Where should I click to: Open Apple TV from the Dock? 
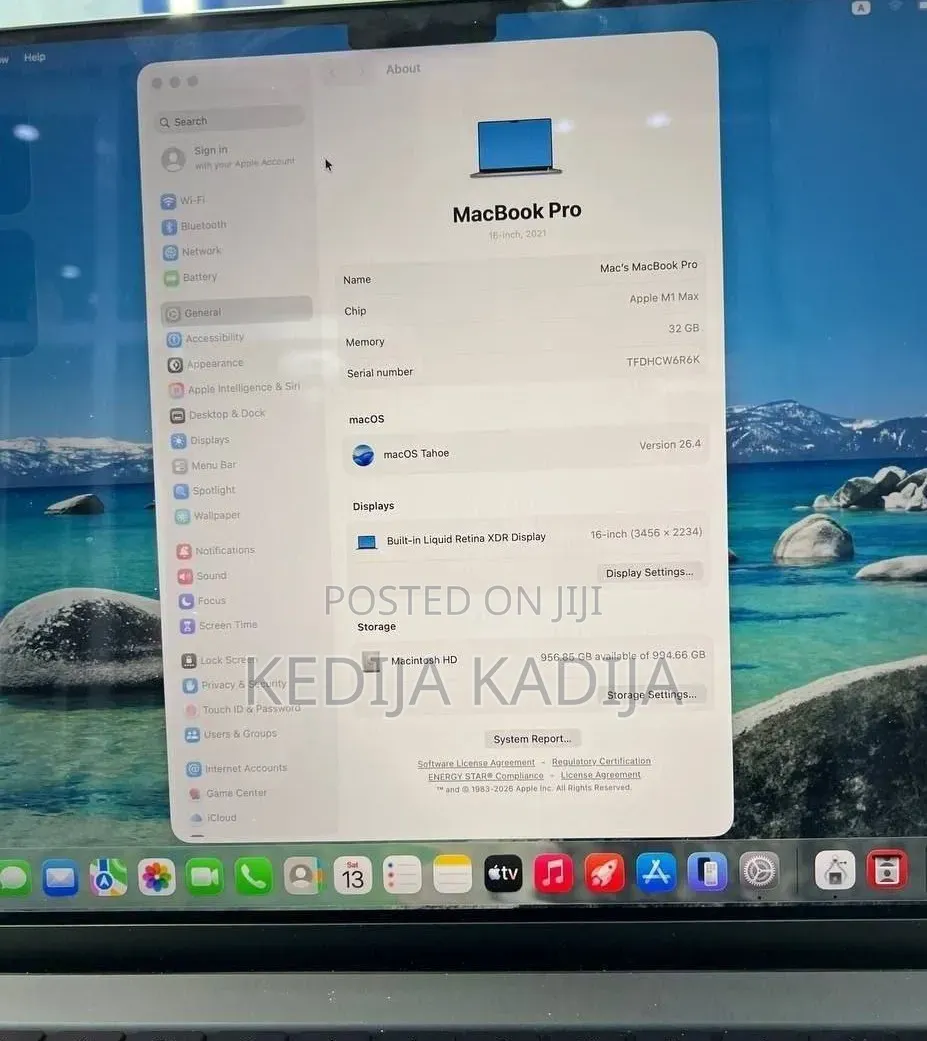[503, 873]
